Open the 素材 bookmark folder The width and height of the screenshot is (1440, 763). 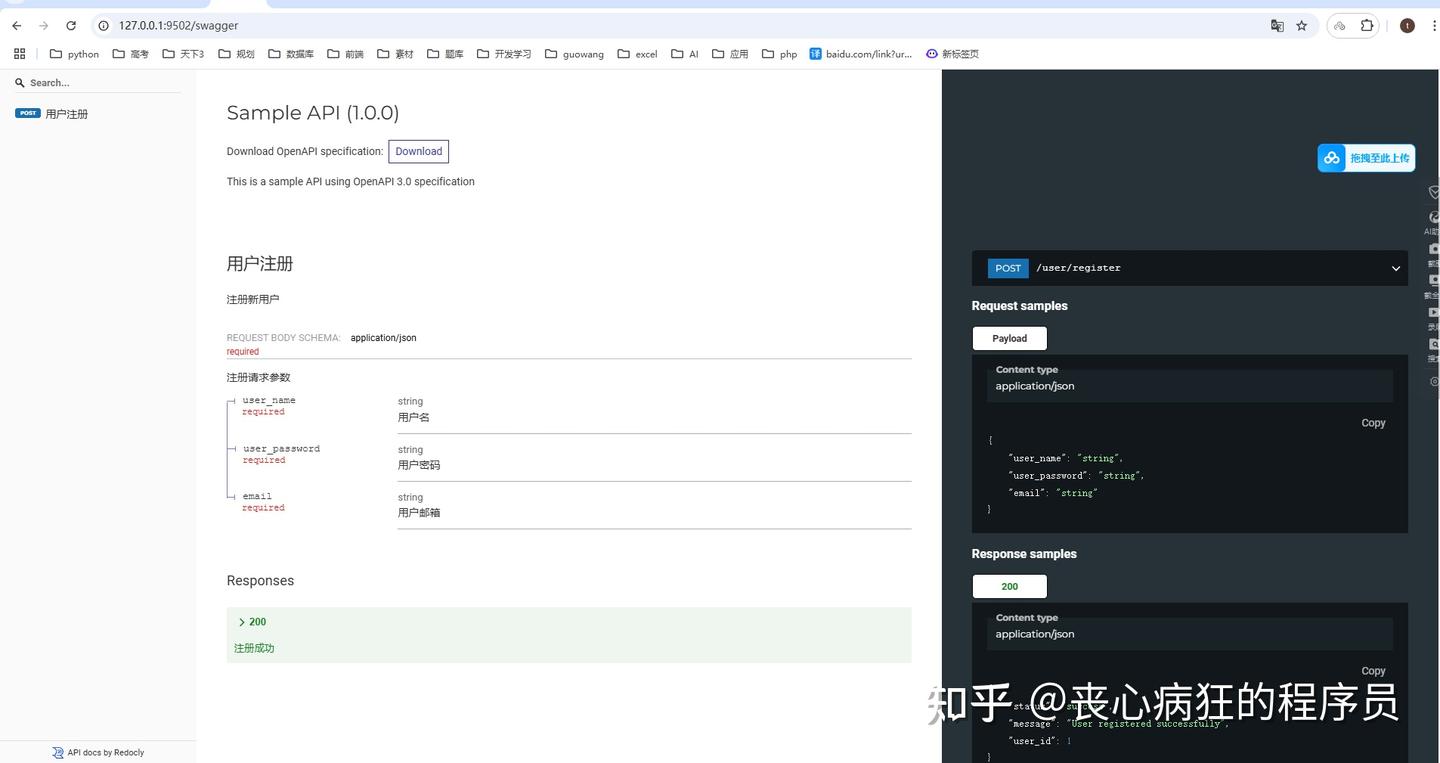[395, 54]
